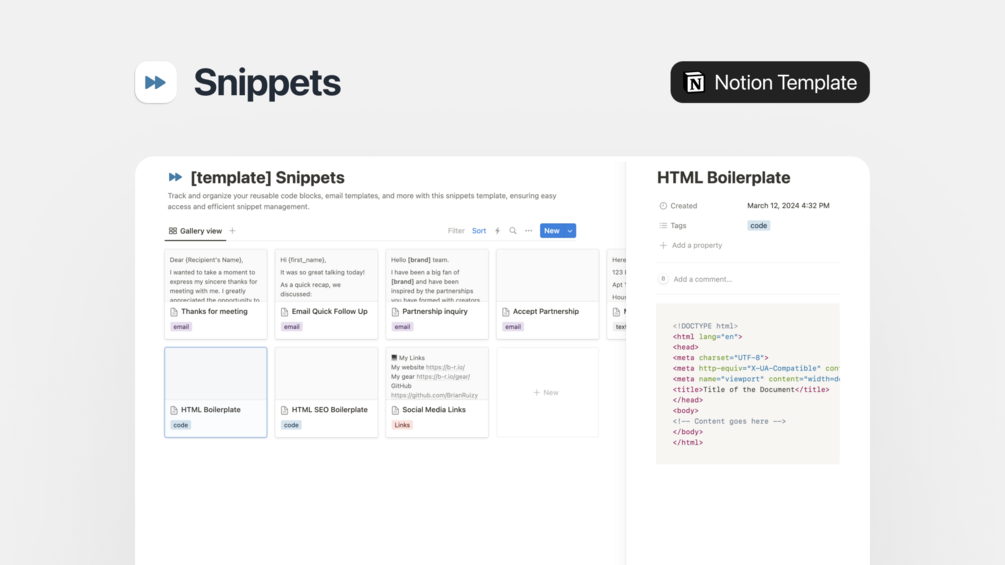Expand the dropdown arrow beside New button
The height and width of the screenshot is (565, 1005).
[x=570, y=231]
